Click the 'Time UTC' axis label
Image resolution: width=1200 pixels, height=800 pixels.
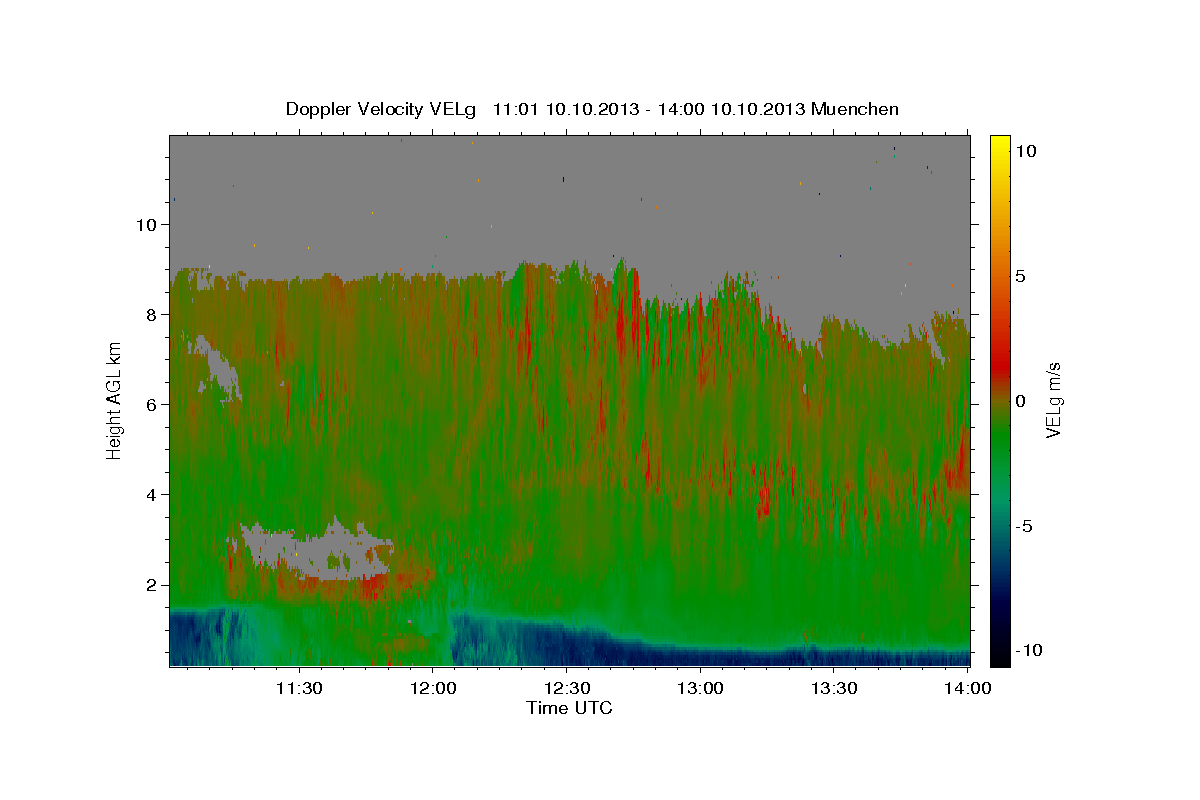point(569,708)
